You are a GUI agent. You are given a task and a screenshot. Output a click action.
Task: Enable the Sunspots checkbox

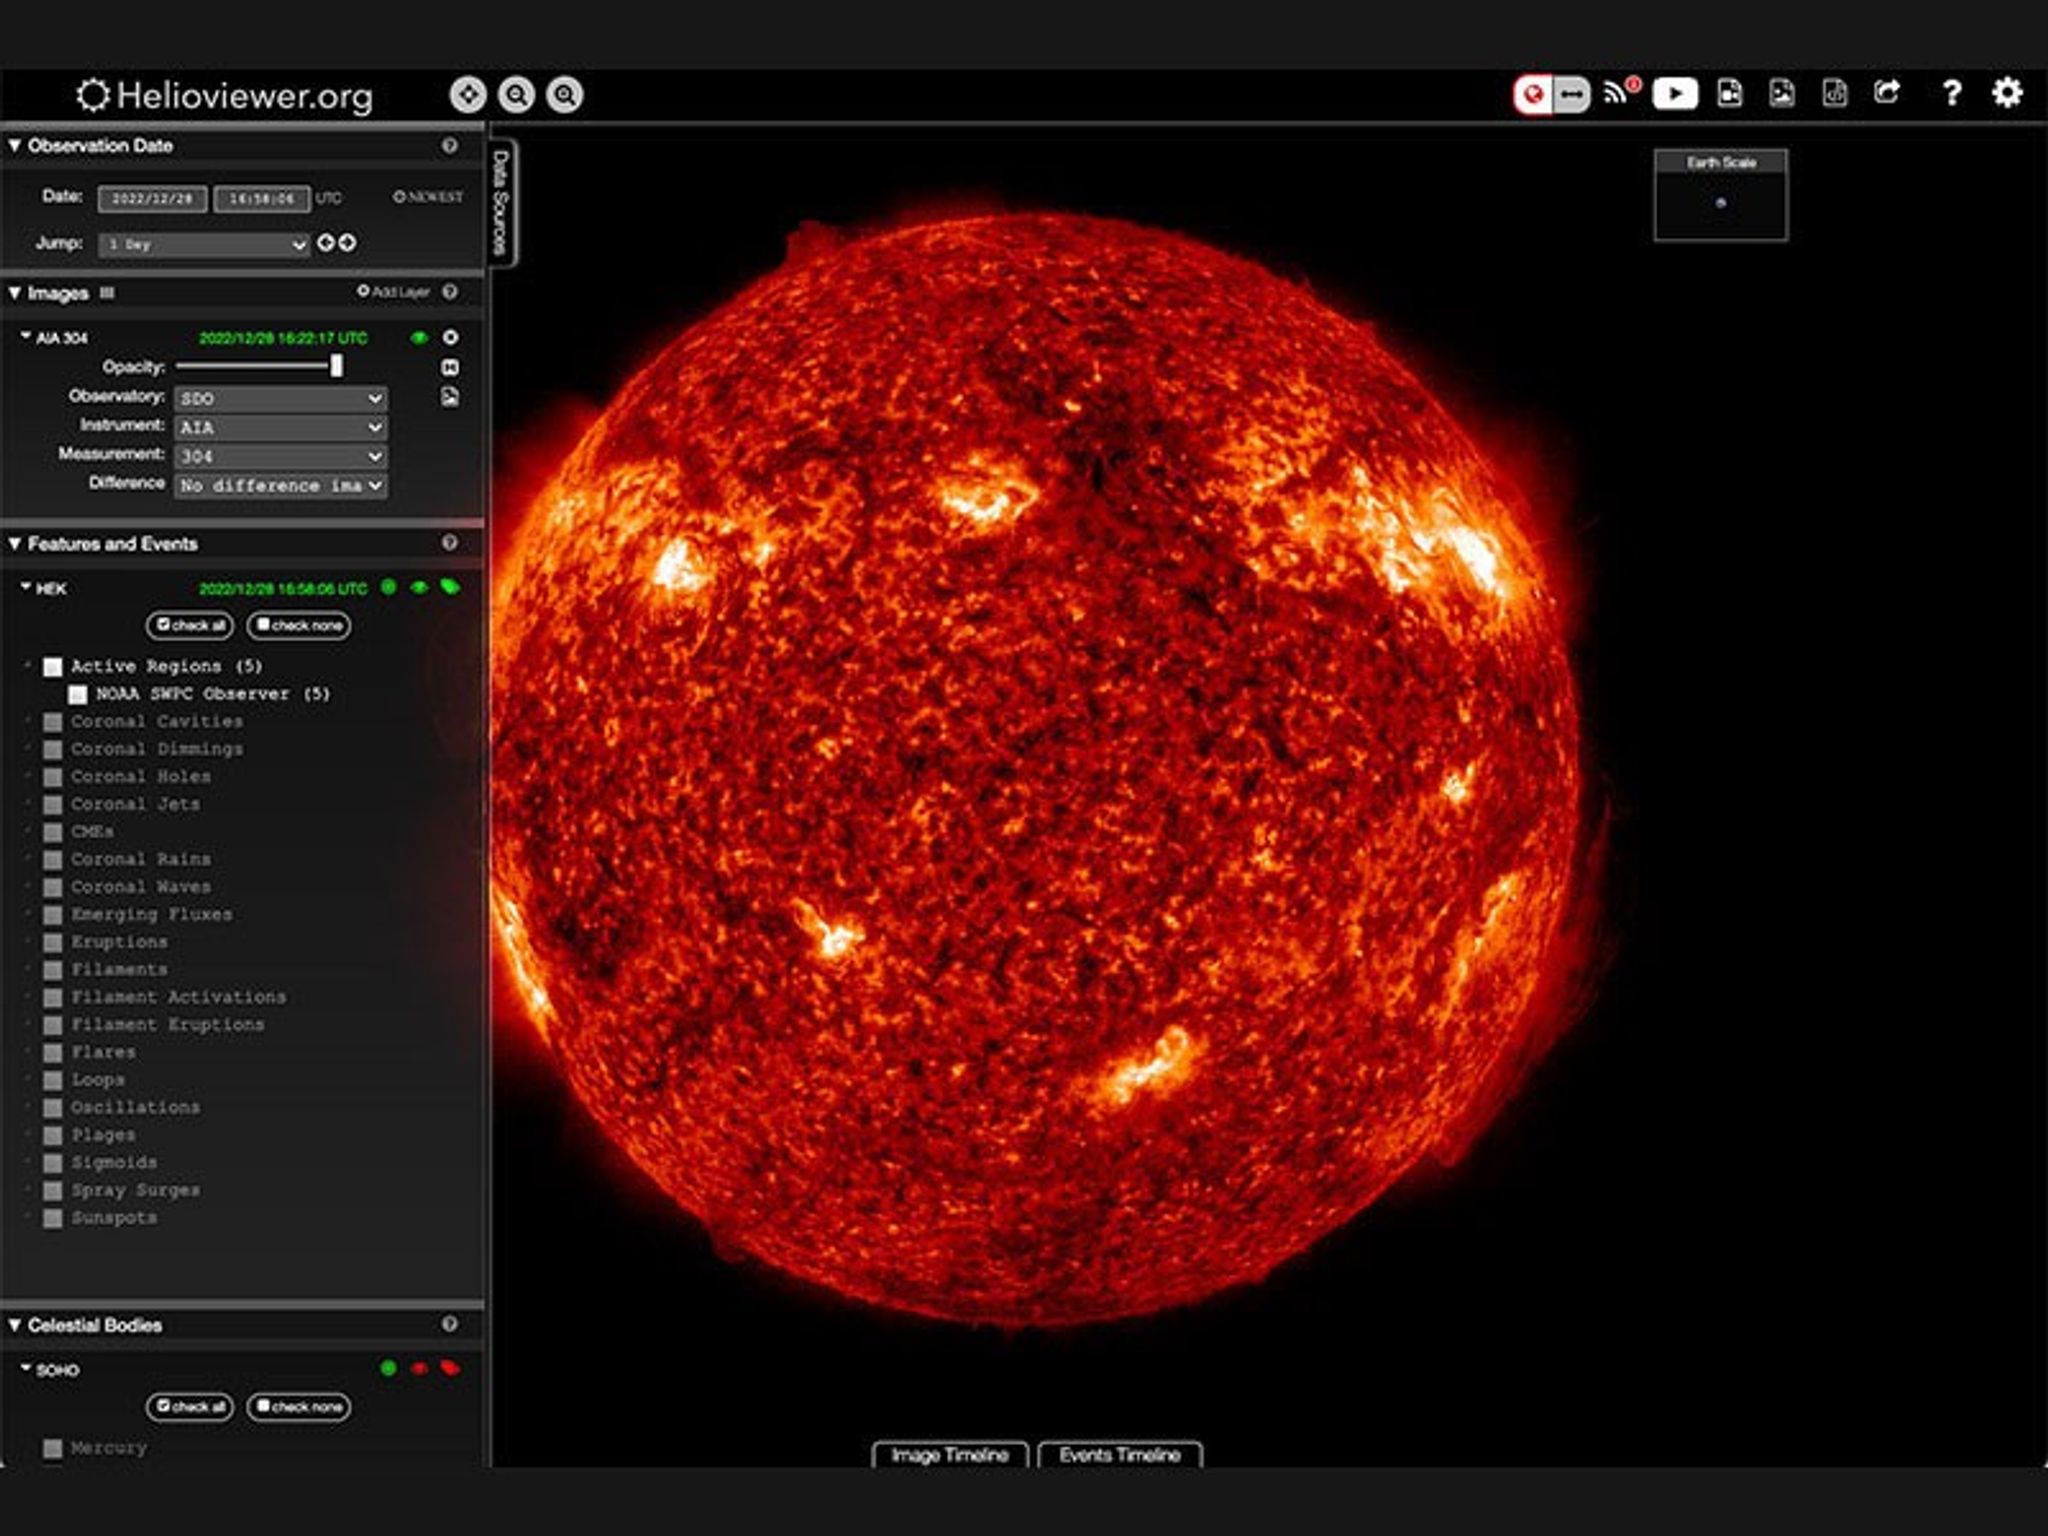[x=52, y=1218]
